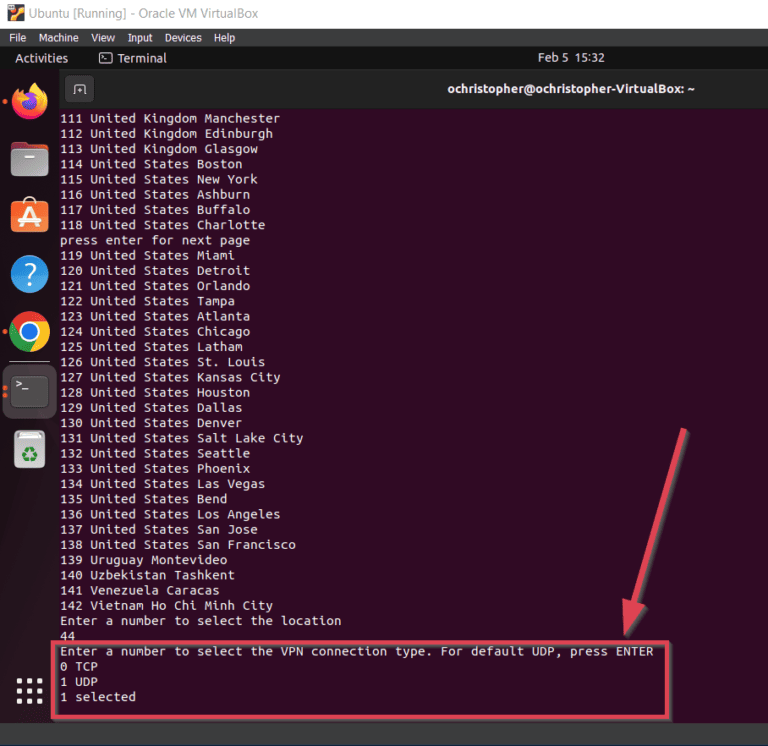Screen dimensions: 768x746
Task: Open the File menu
Action: (x=18, y=38)
